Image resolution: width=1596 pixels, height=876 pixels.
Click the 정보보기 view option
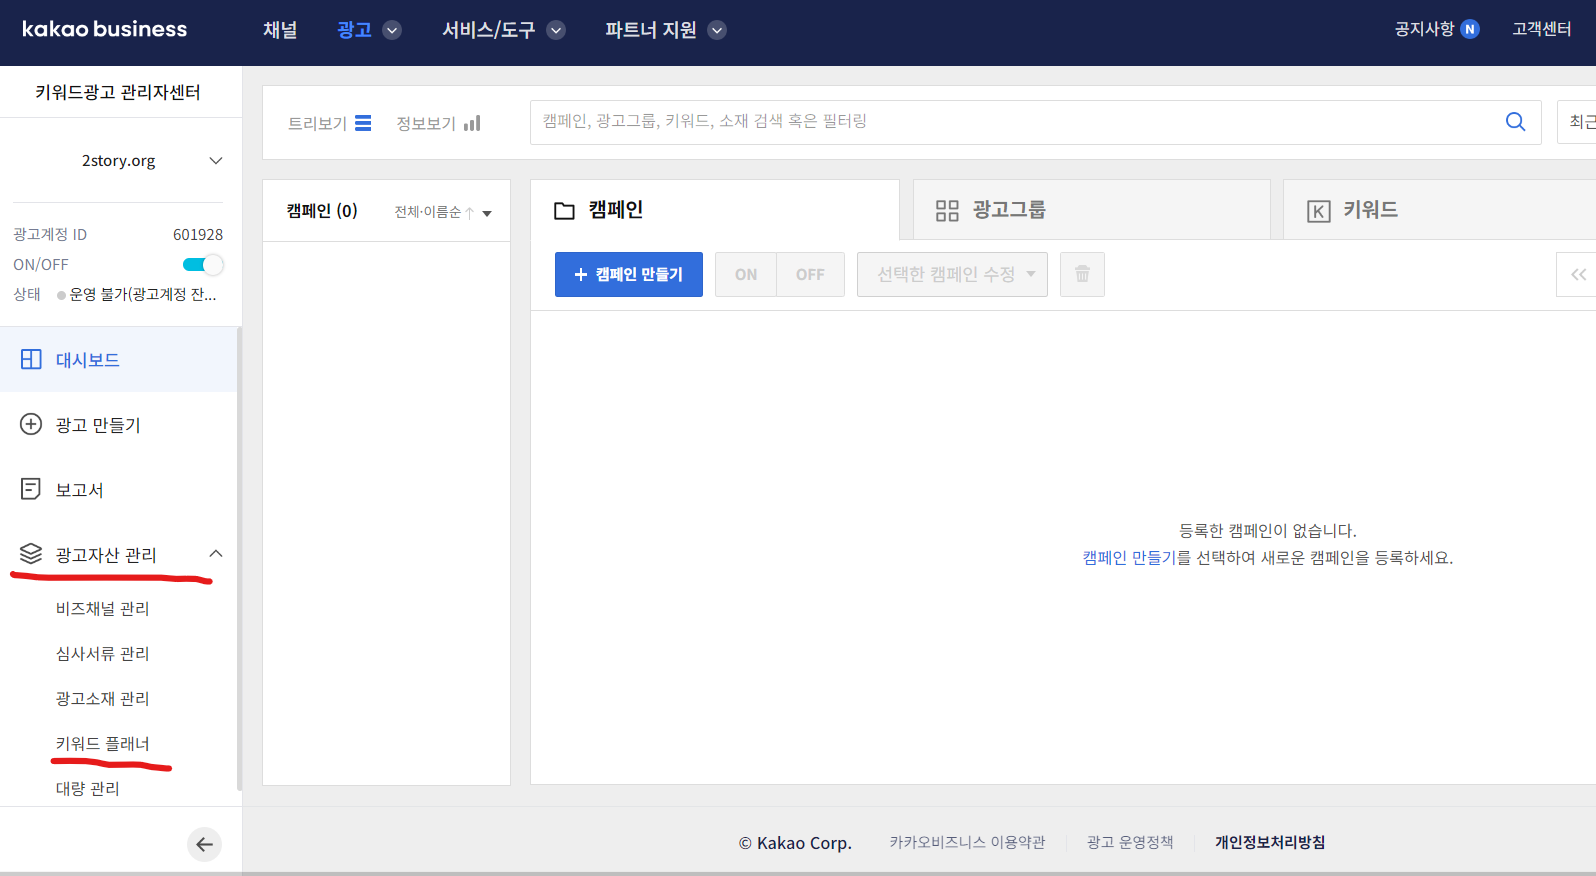click(438, 123)
